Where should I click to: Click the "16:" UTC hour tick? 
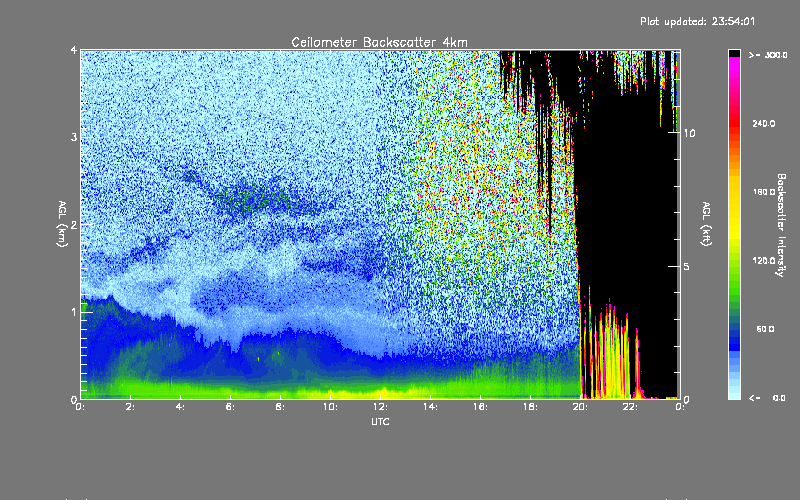click(x=480, y=407)
